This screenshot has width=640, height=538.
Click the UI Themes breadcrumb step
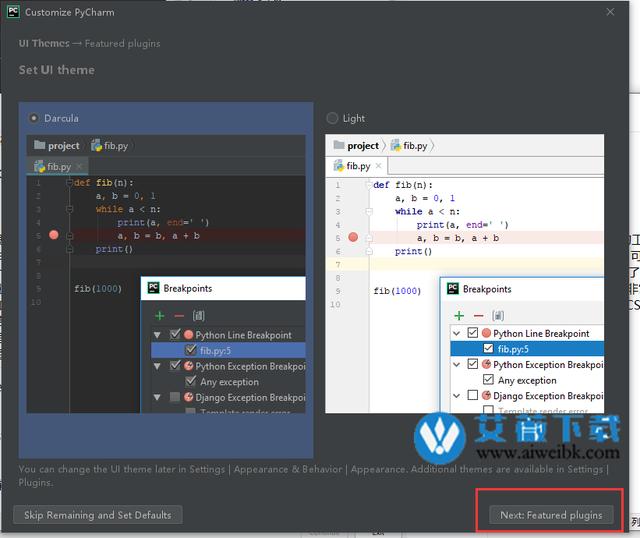(44, 43)
